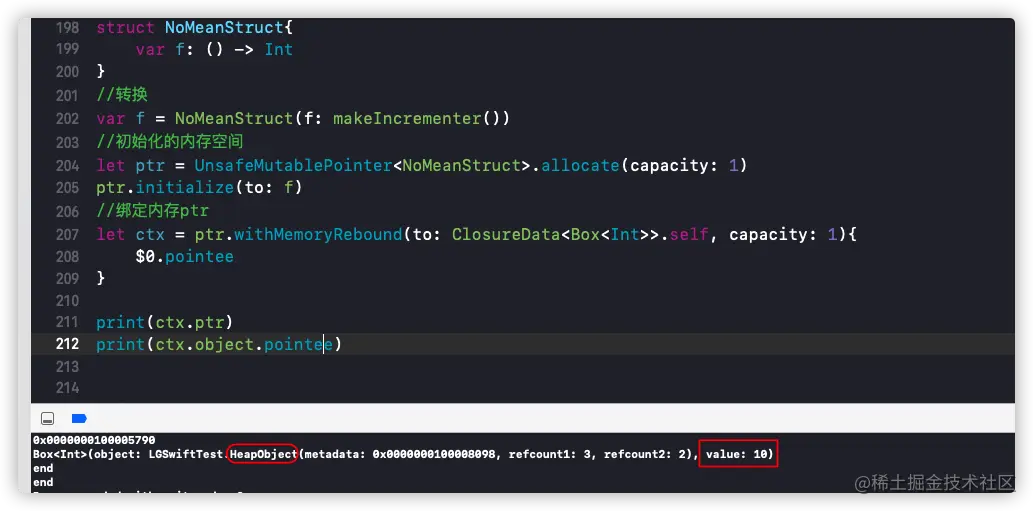
Task: Click line number 204 in gutter
Action: coord(68,165)
